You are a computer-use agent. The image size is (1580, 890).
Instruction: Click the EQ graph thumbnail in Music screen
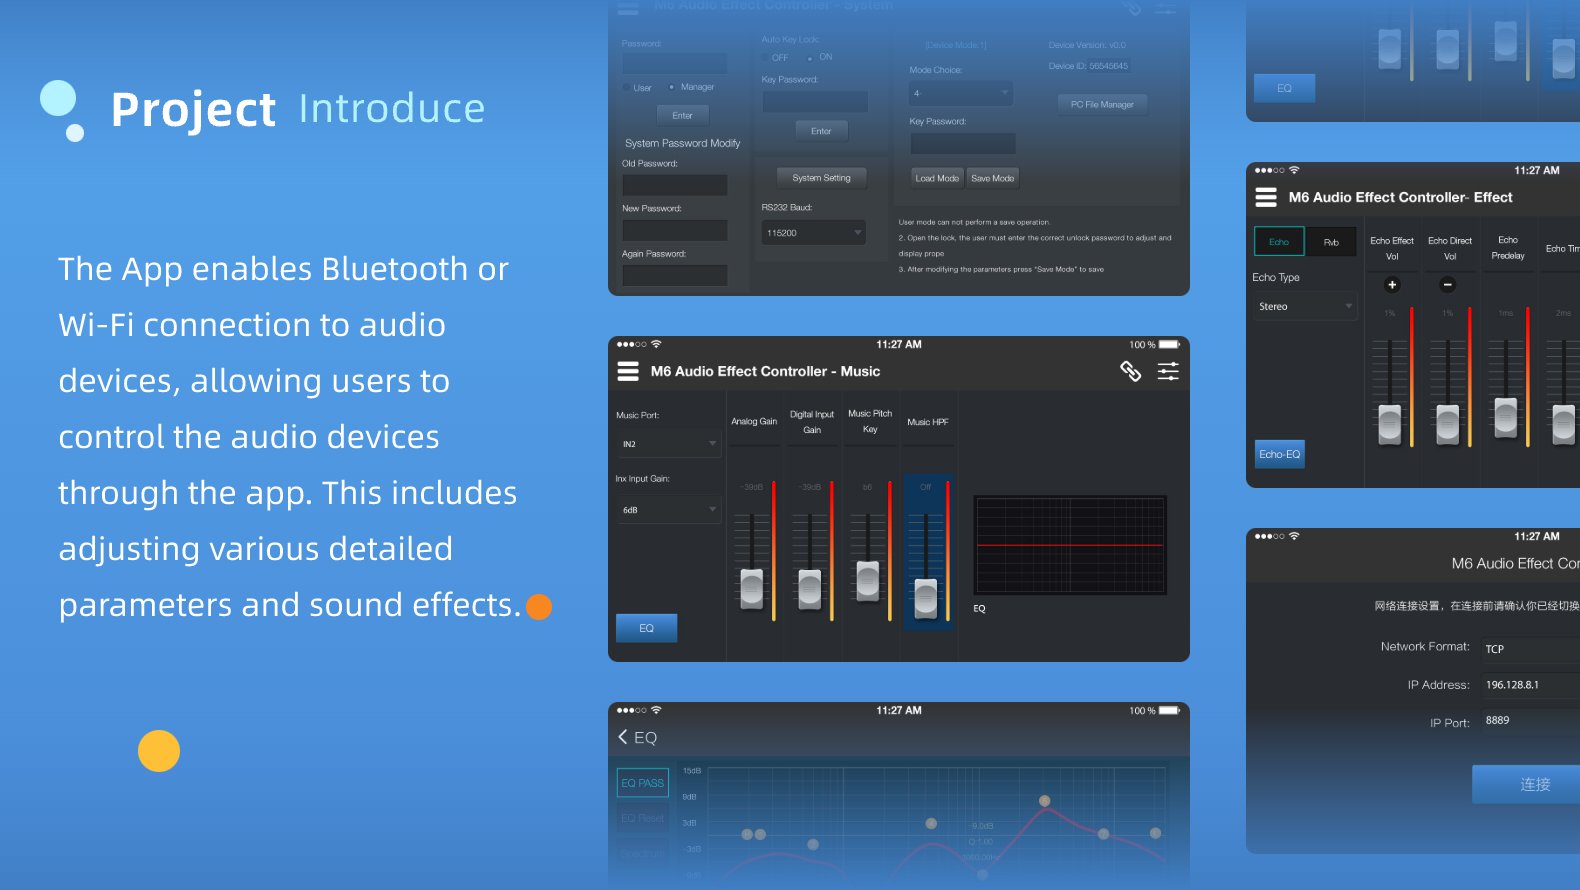[x=1070, y=545]
